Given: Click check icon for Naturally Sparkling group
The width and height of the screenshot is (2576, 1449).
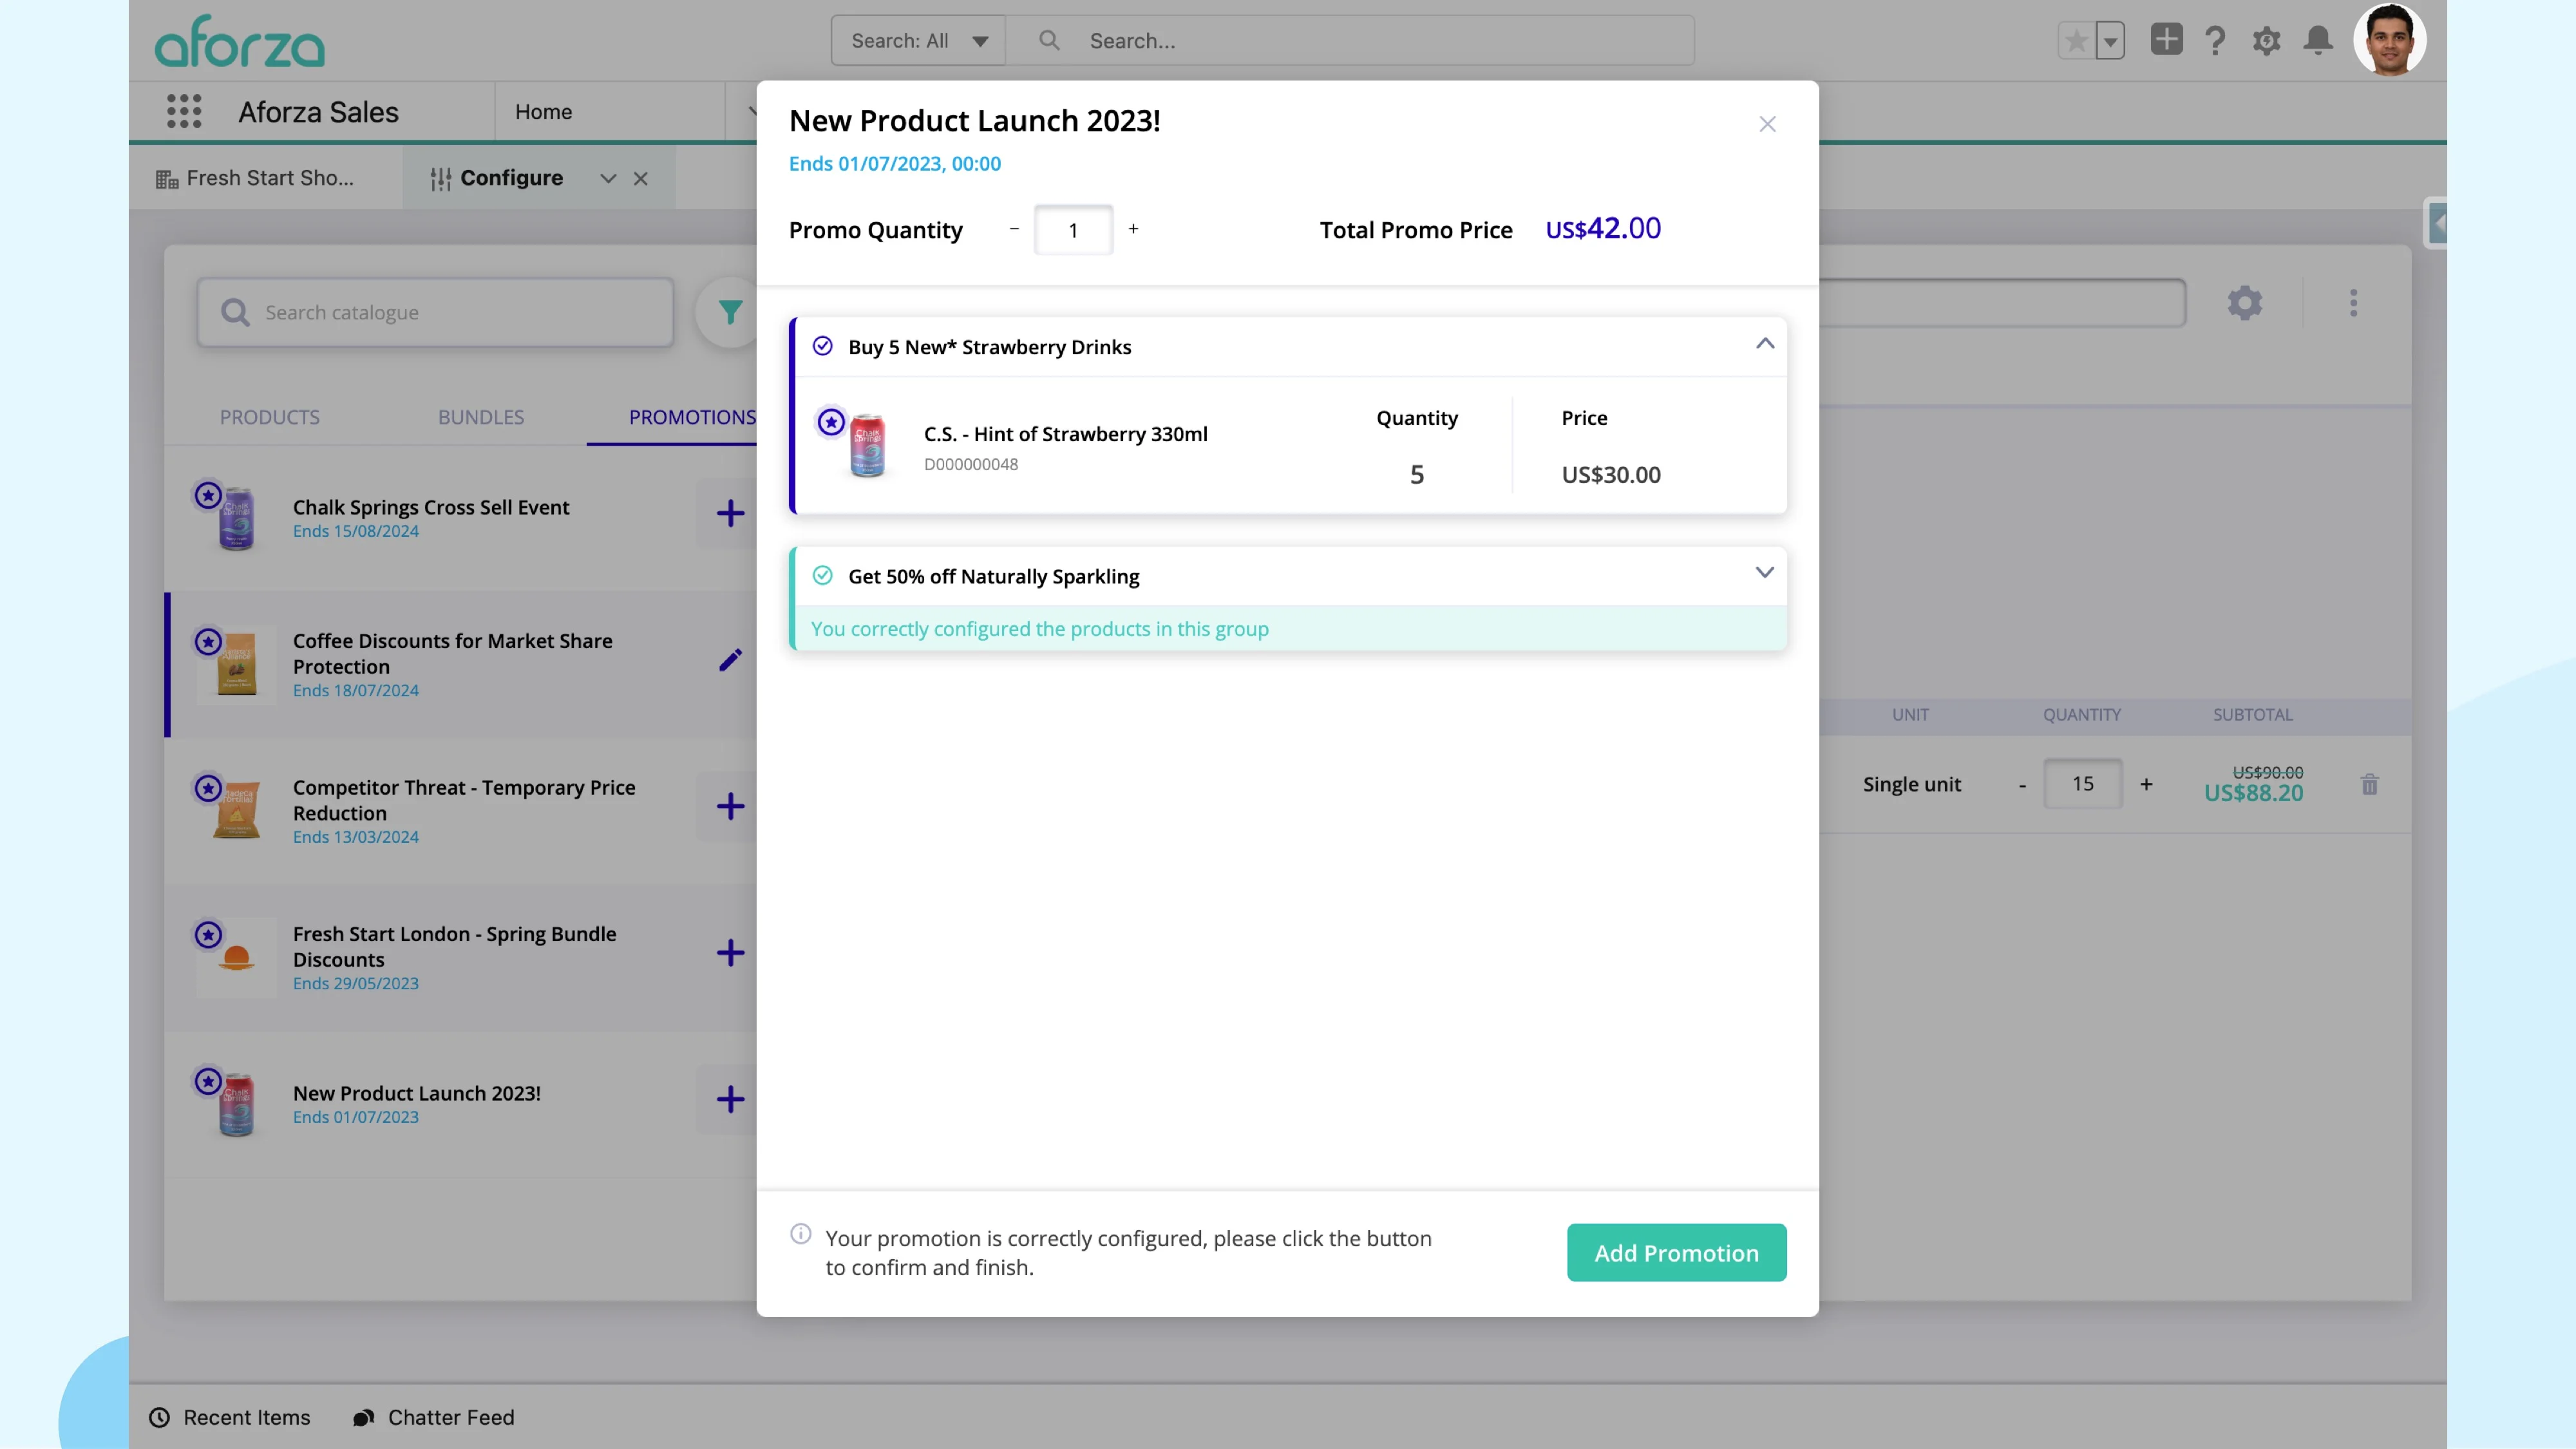Looking at the screenshot, I should point(822,575).
